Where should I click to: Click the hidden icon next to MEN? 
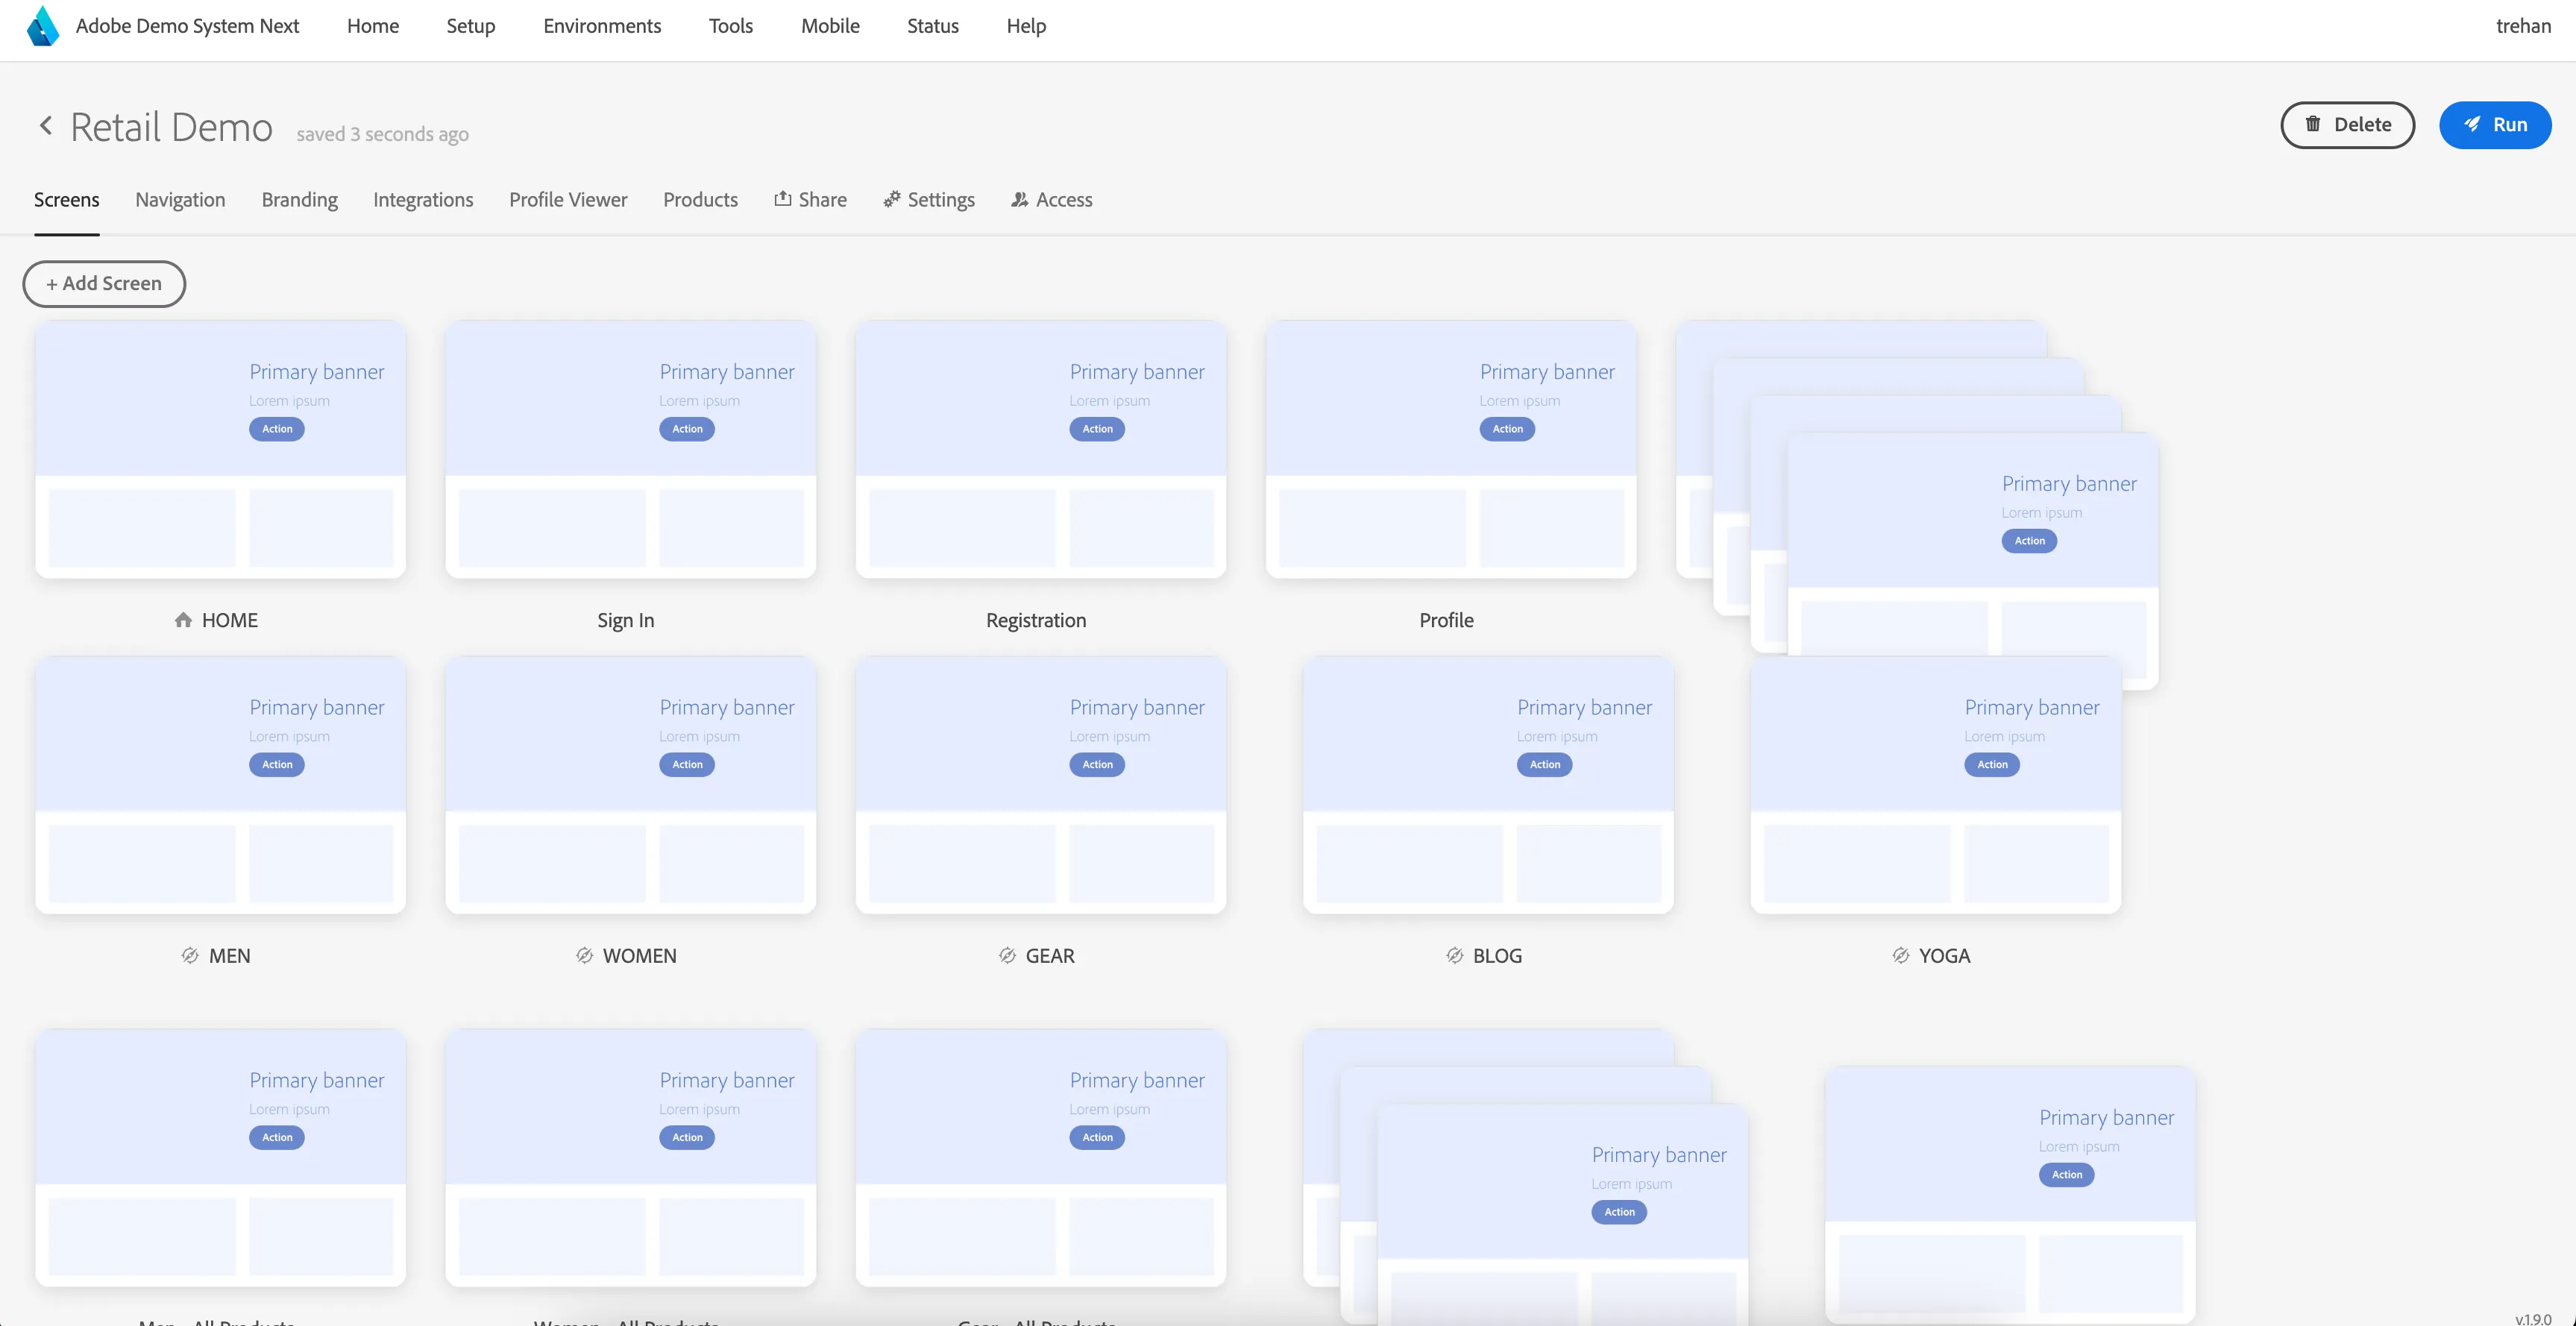click(x=190, y=955)
